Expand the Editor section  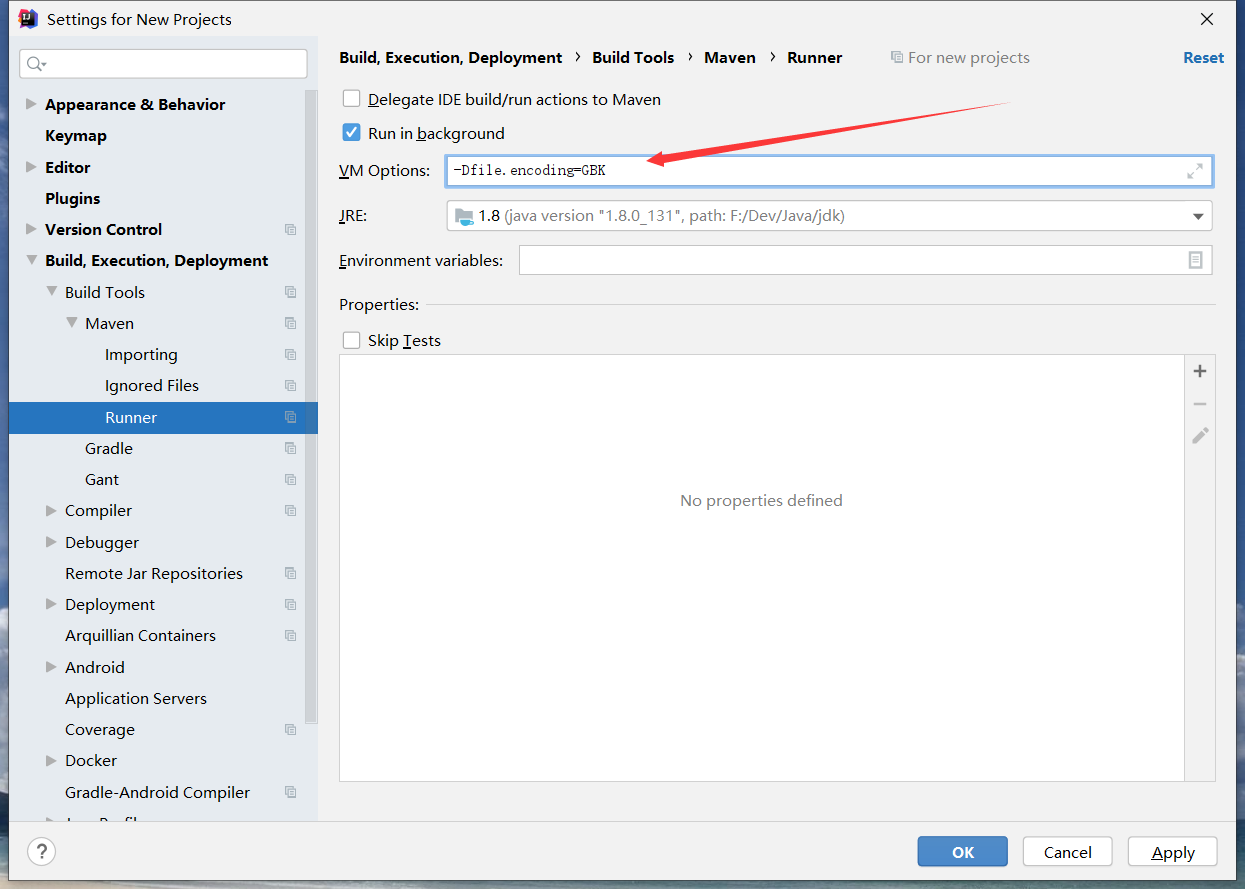click(x=31, y=167)
